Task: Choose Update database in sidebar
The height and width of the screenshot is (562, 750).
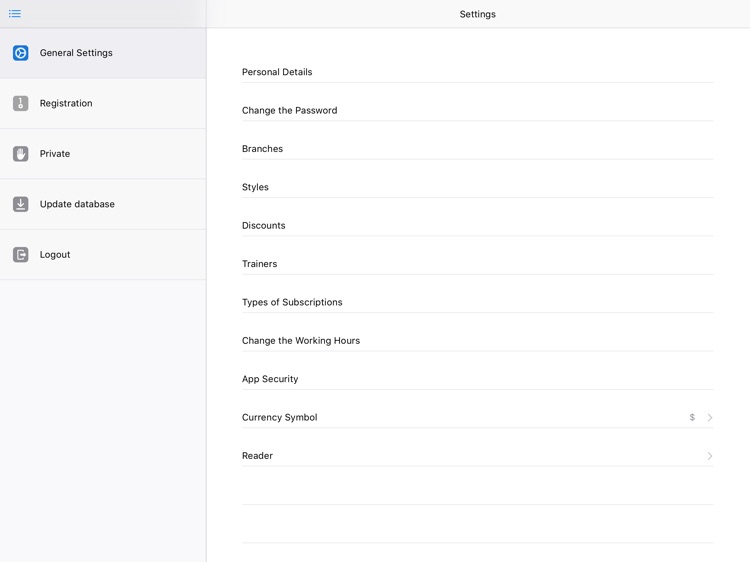Action: click(x=103, y=204)
